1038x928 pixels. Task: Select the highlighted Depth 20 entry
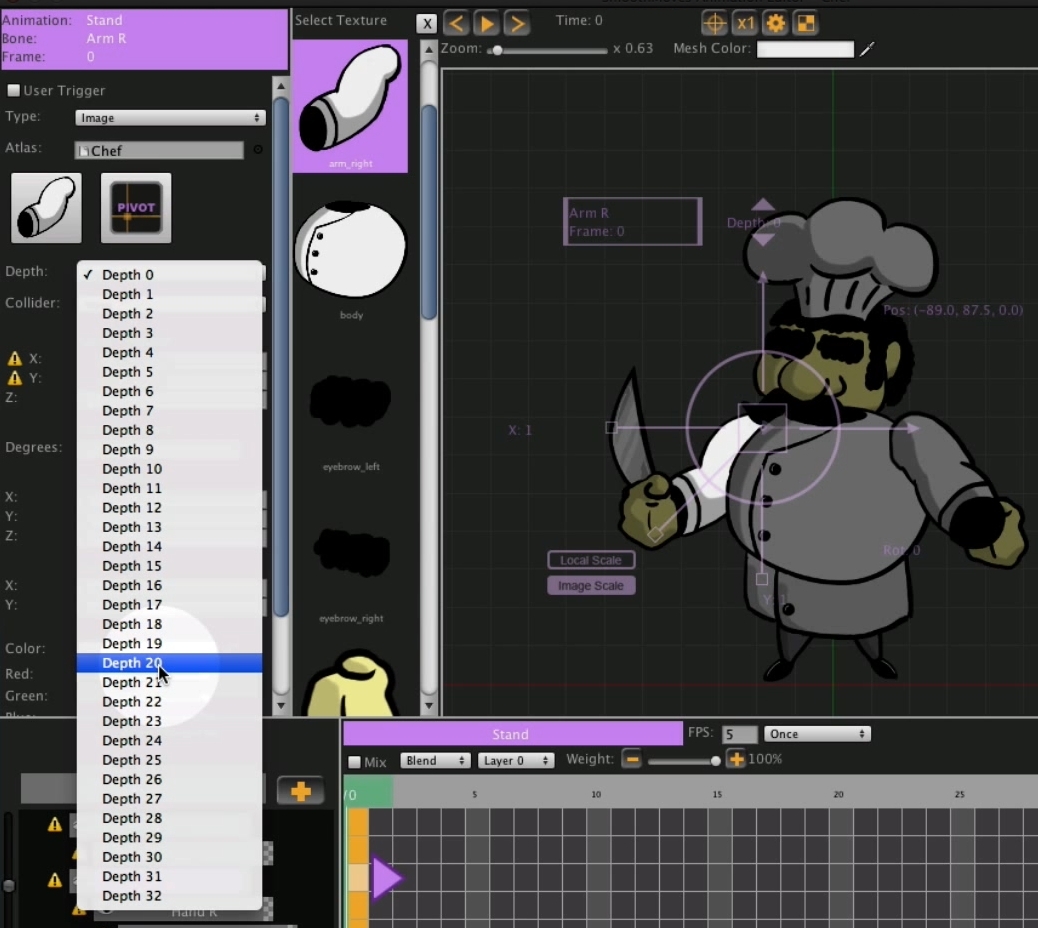(x=169, y=663)
